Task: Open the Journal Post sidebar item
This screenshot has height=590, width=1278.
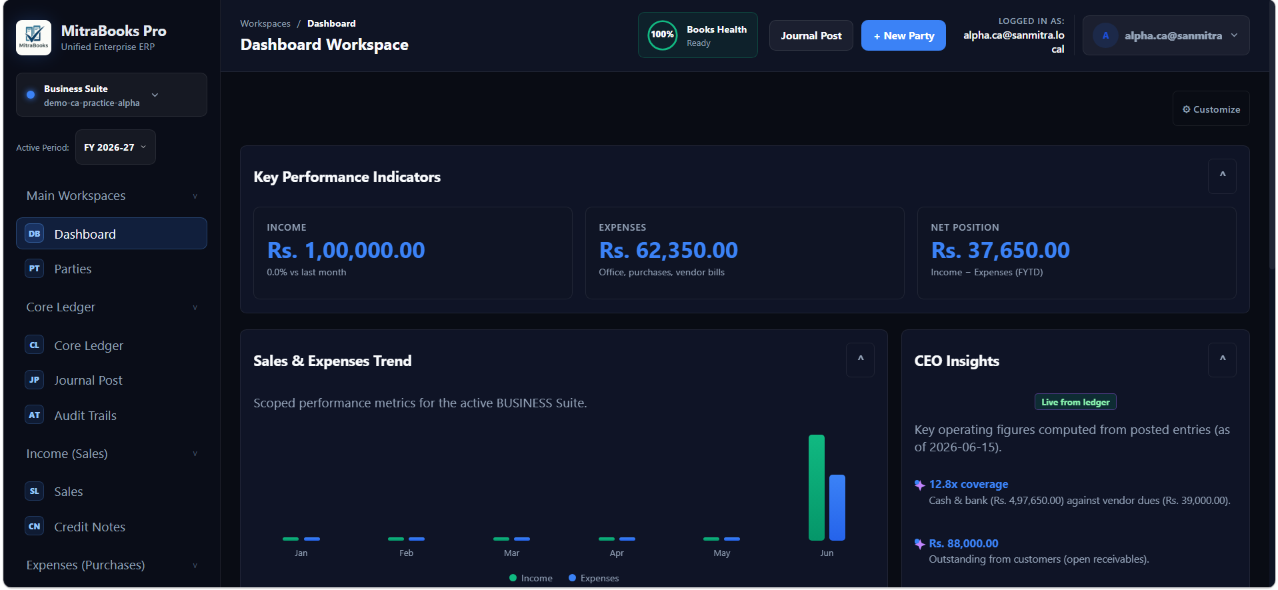Action: click(x=111, y=380)
